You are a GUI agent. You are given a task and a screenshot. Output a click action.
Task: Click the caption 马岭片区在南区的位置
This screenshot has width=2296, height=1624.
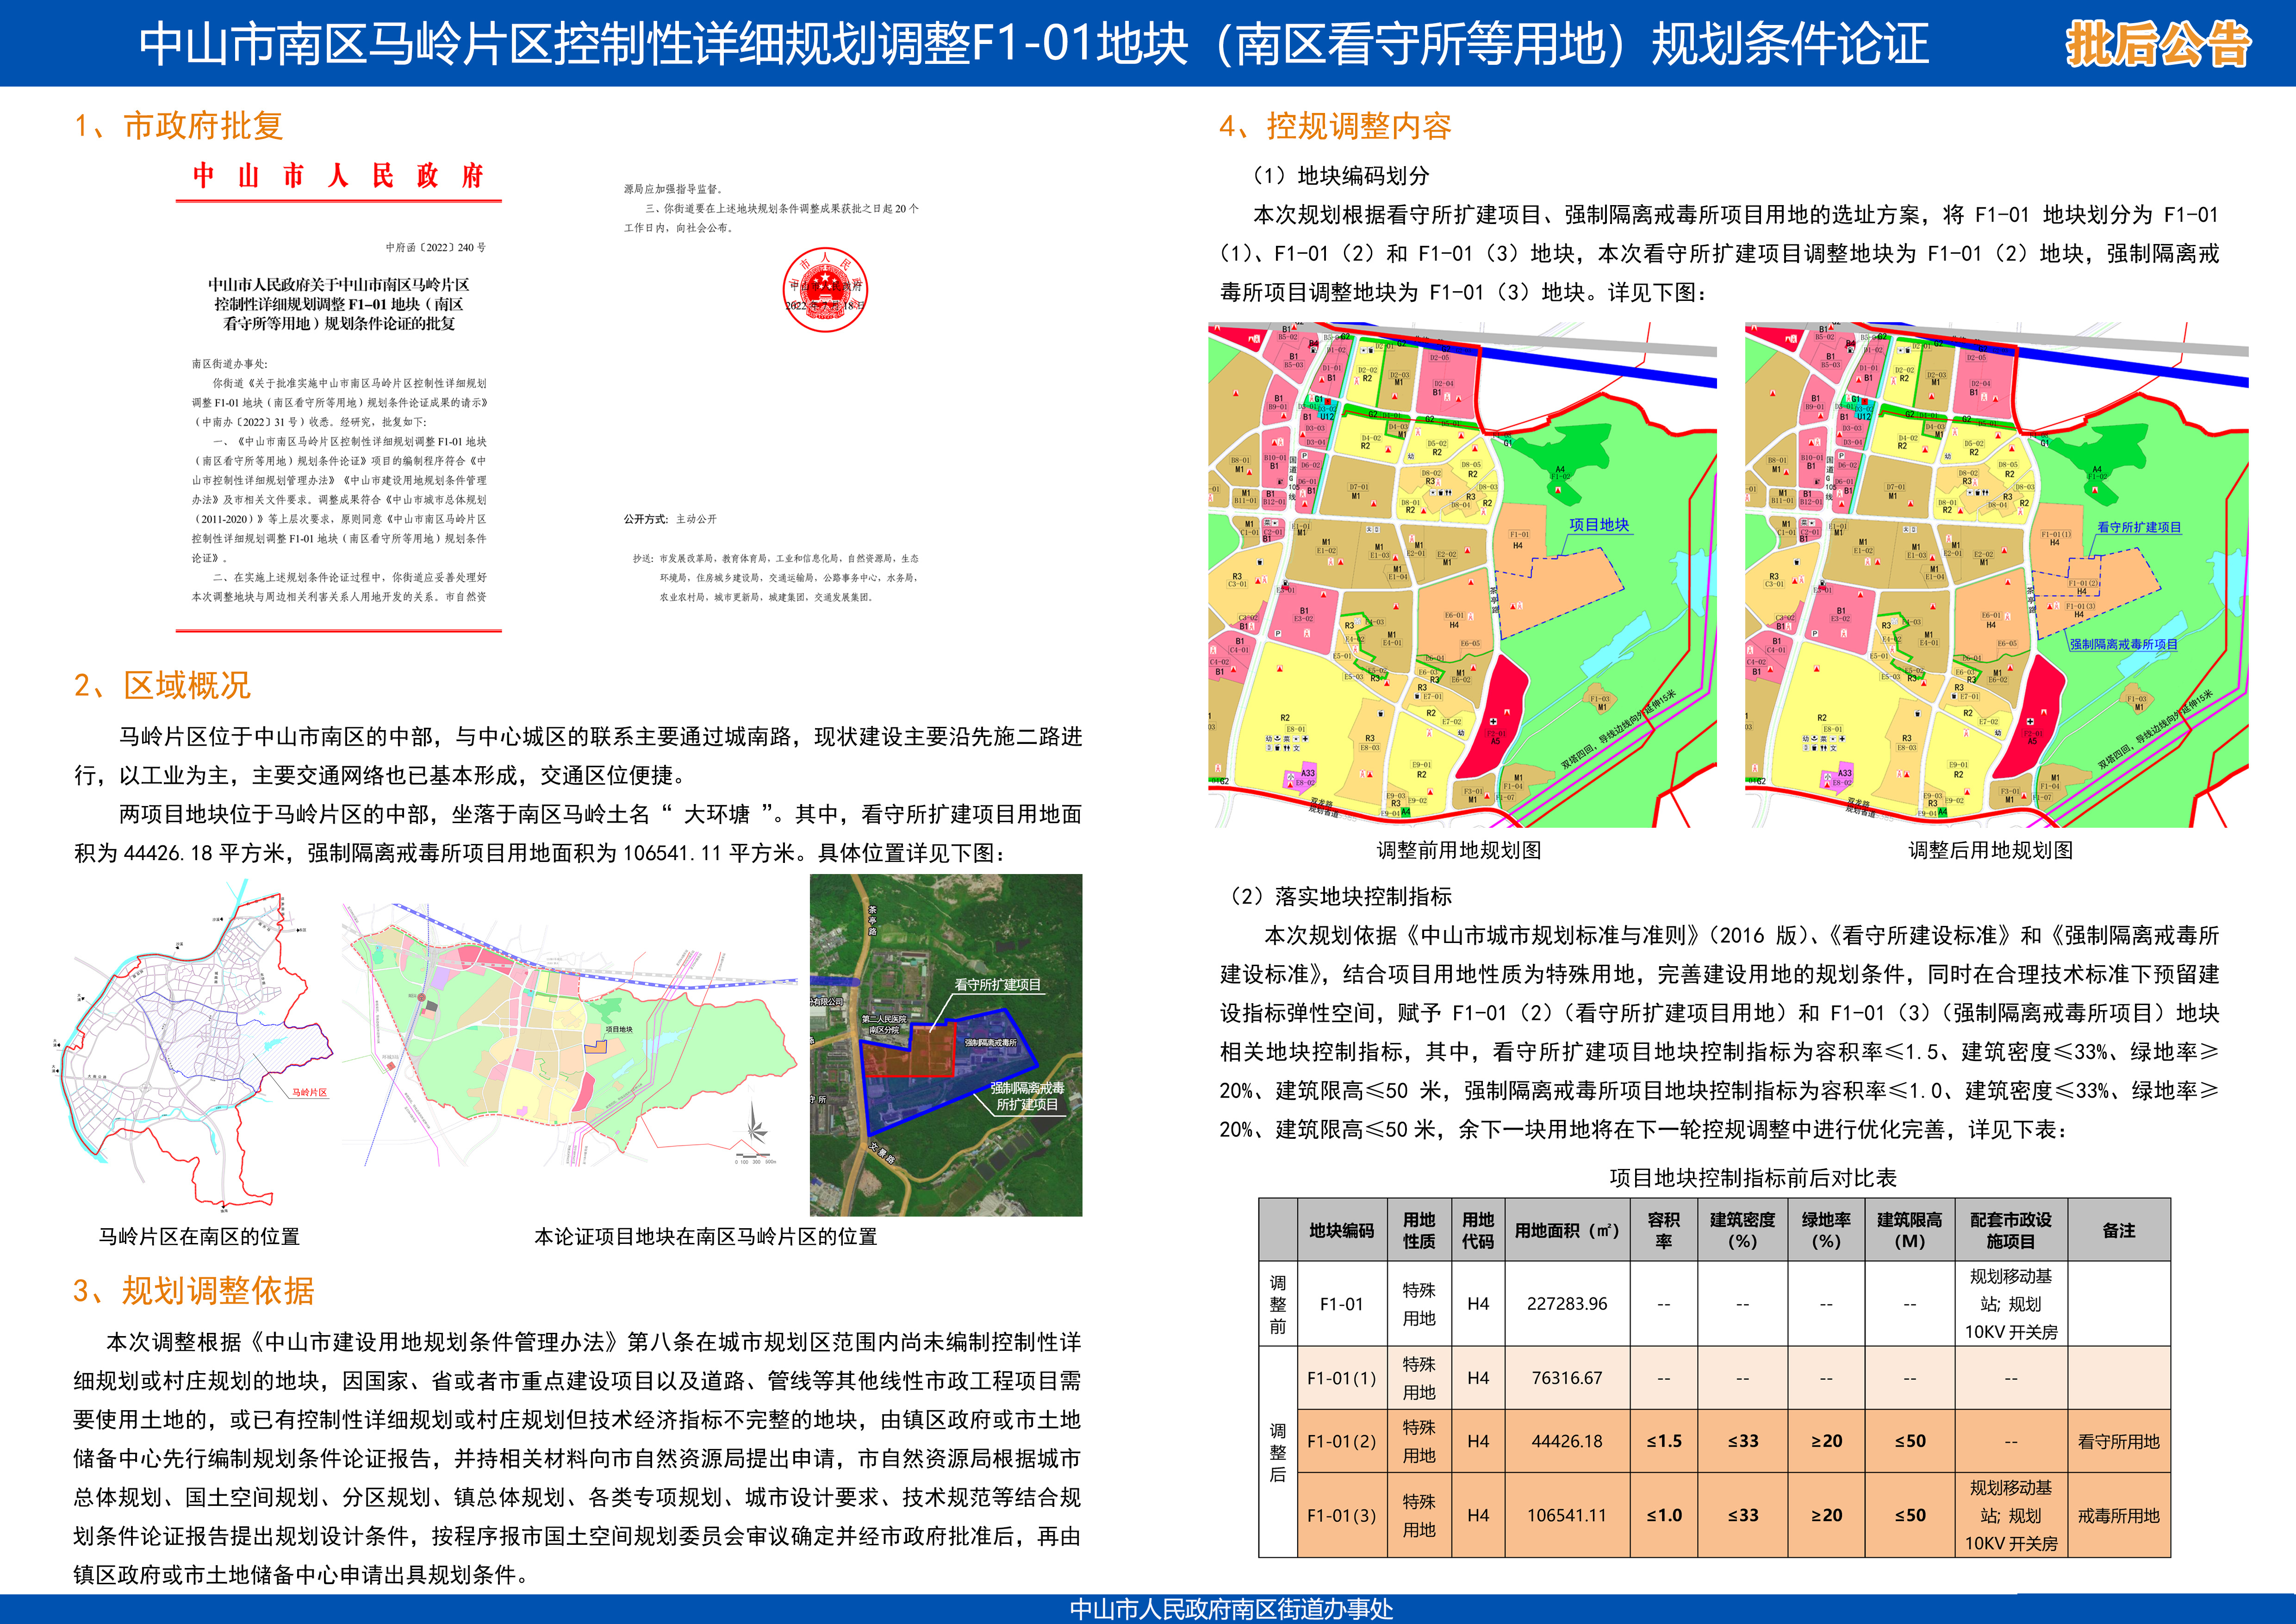coord(199,1237)
